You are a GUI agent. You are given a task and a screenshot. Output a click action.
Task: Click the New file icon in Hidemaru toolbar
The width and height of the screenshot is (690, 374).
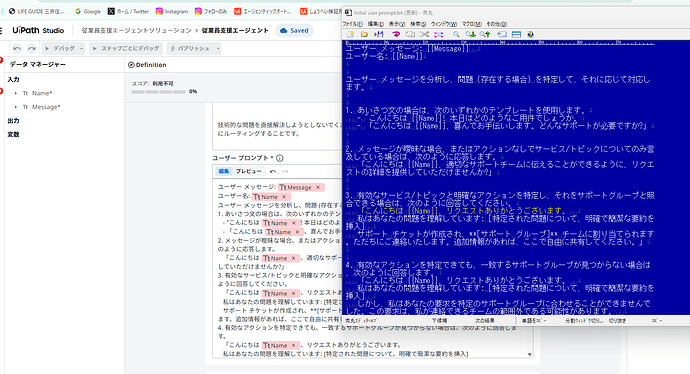point(350,34)
